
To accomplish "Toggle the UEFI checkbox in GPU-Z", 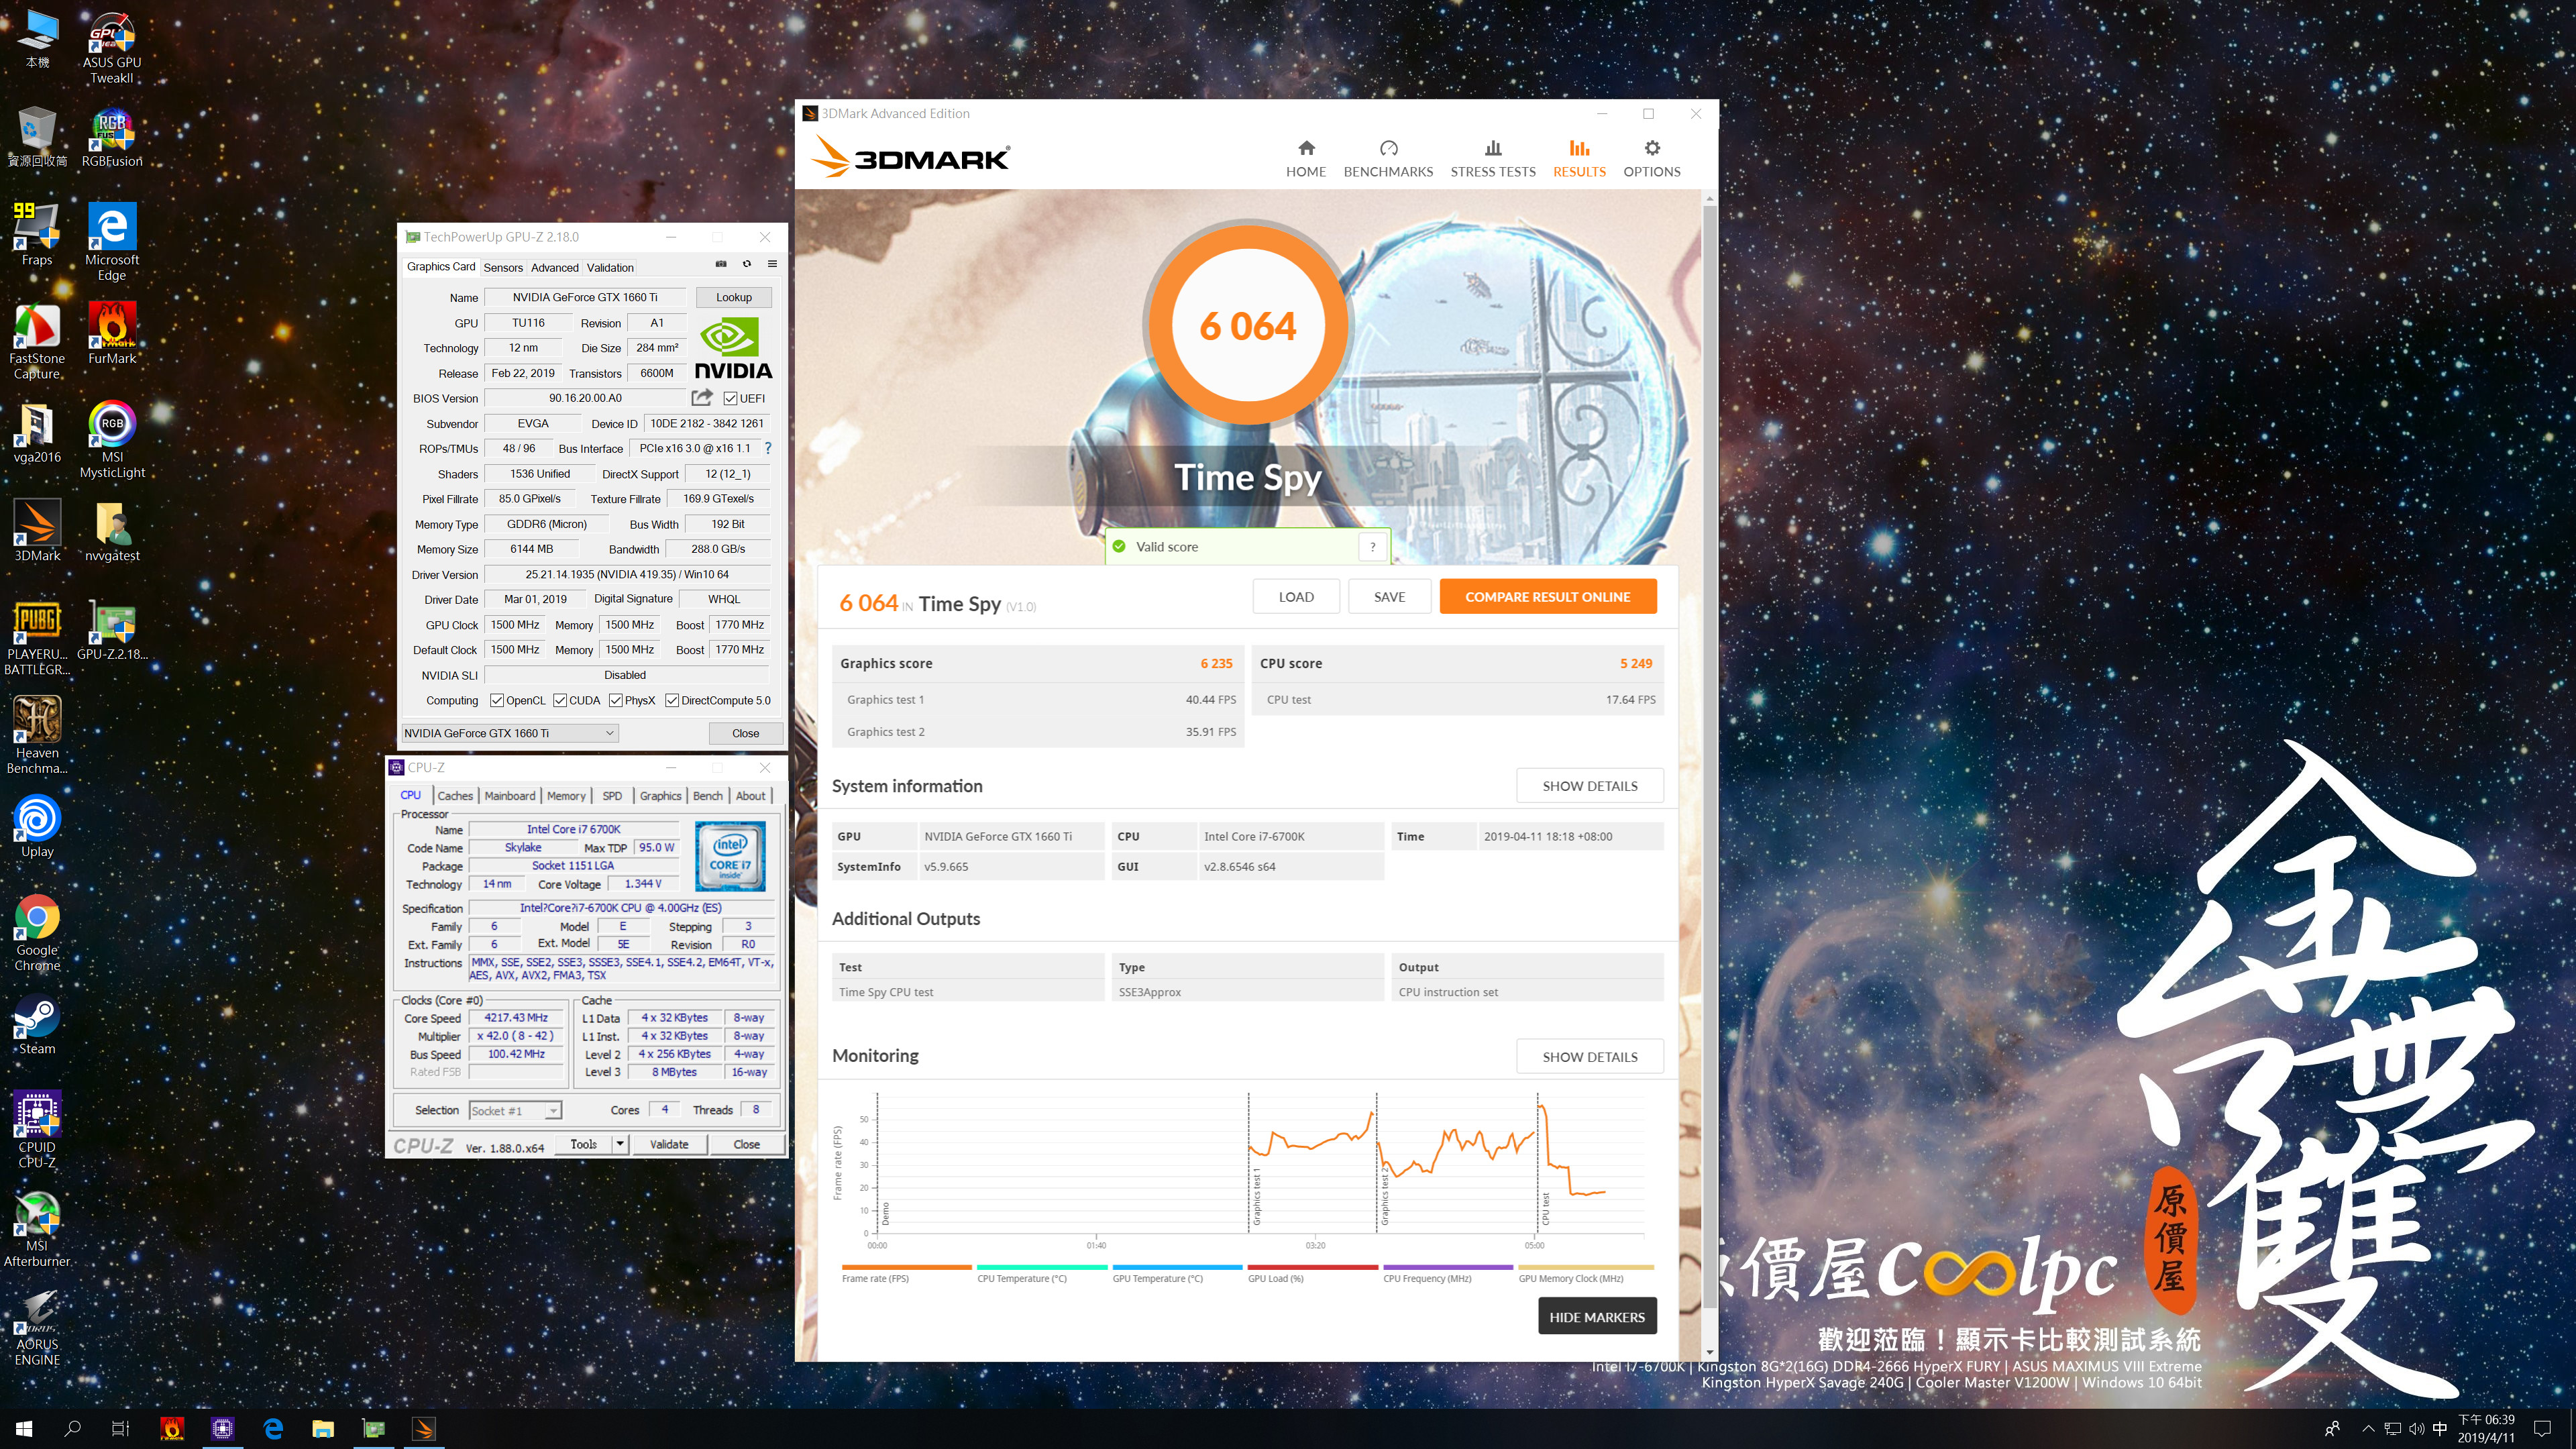I will 730,398.
